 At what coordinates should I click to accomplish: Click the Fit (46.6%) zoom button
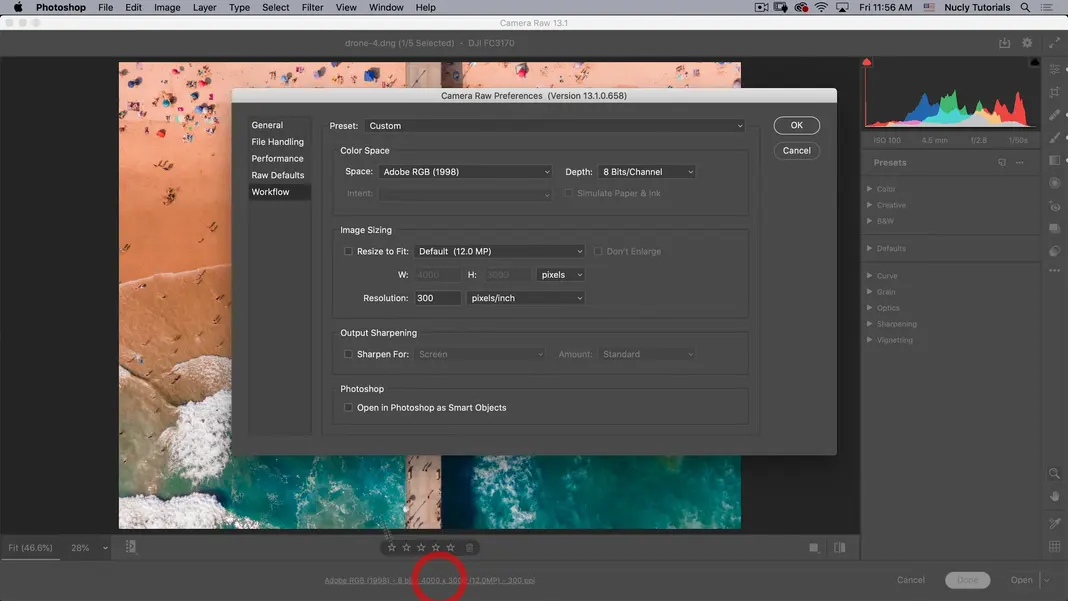30,548
